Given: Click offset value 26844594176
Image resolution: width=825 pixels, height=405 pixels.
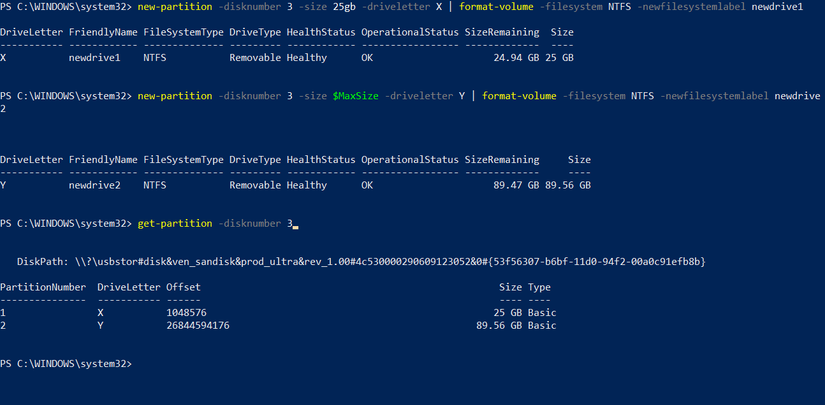Looking at the screenshot, I should pyautogui.click(x=197, y=325).
